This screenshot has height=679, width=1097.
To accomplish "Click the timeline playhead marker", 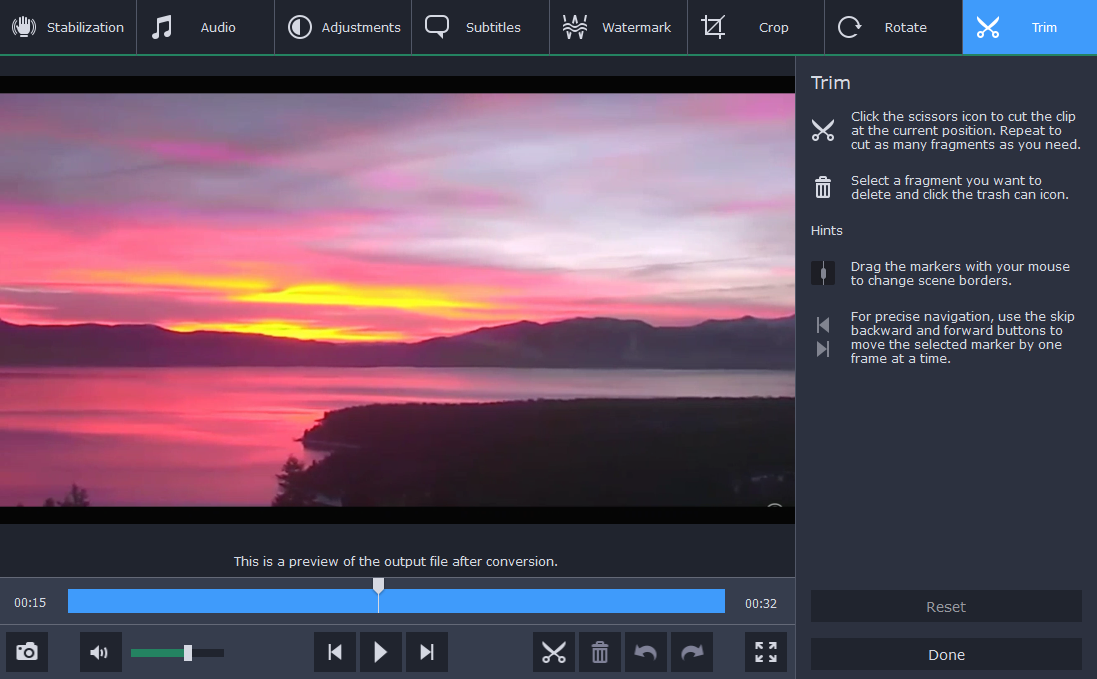I will [378, 585].
